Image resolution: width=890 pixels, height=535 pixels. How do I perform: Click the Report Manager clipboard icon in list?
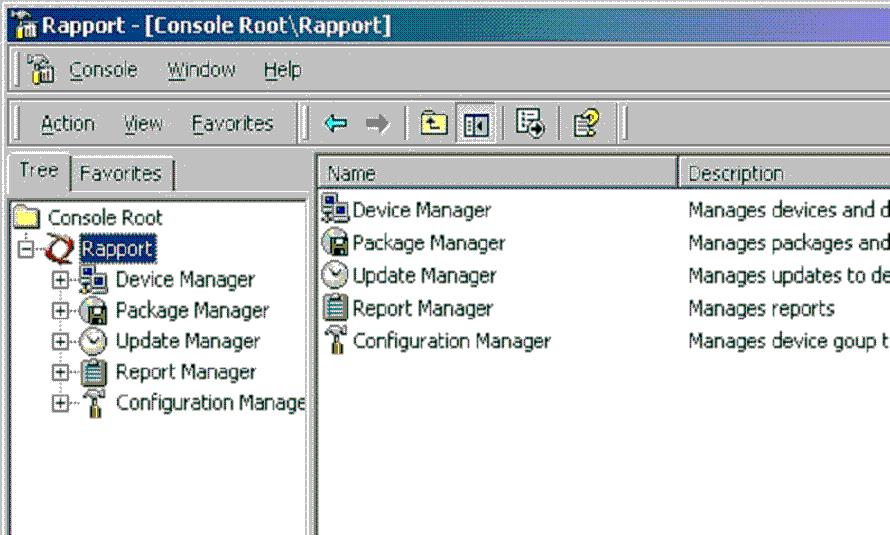[x=335, y=307]
